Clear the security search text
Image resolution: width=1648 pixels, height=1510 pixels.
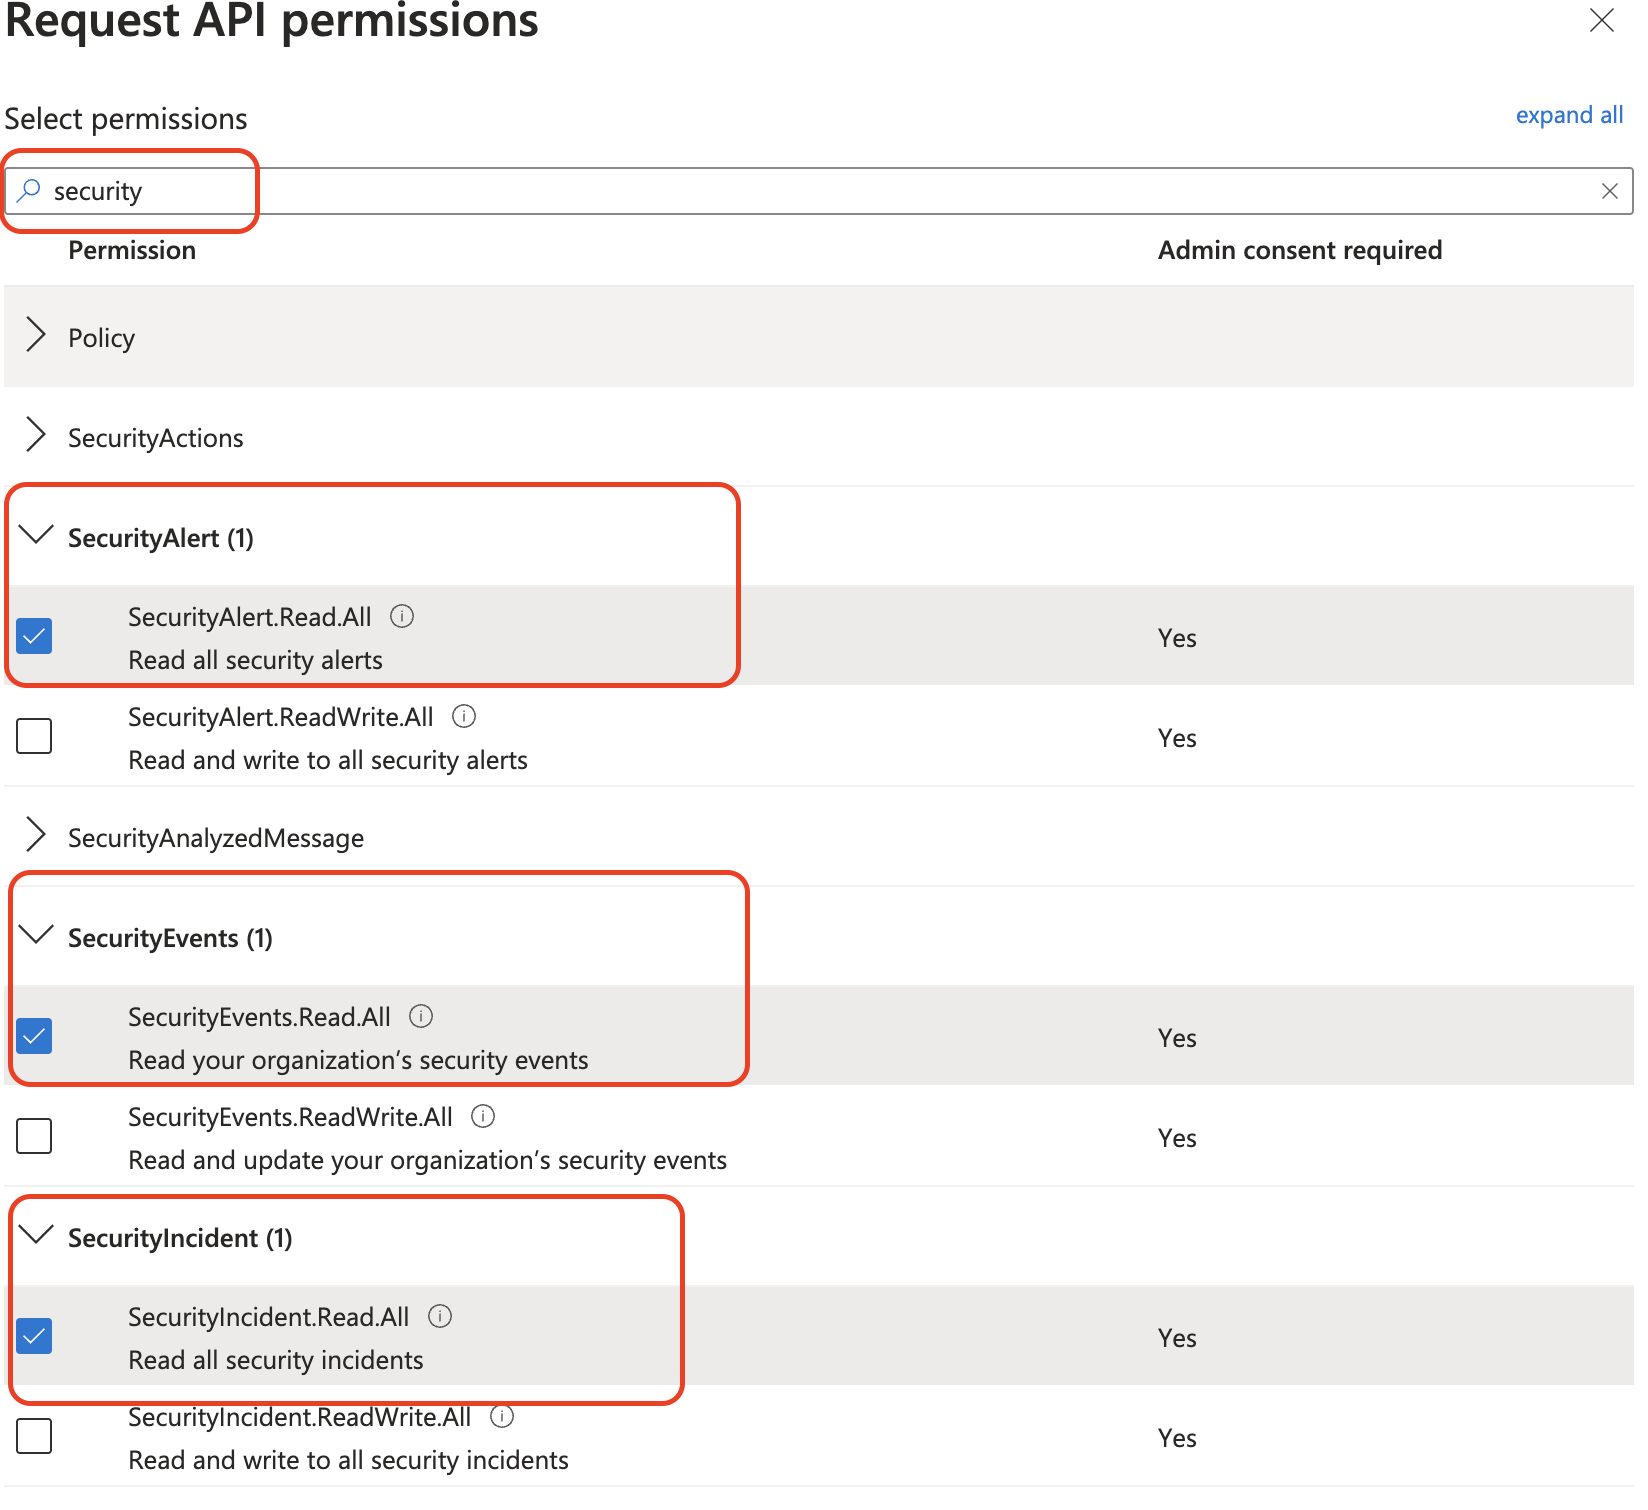(x=1609, y=191)
